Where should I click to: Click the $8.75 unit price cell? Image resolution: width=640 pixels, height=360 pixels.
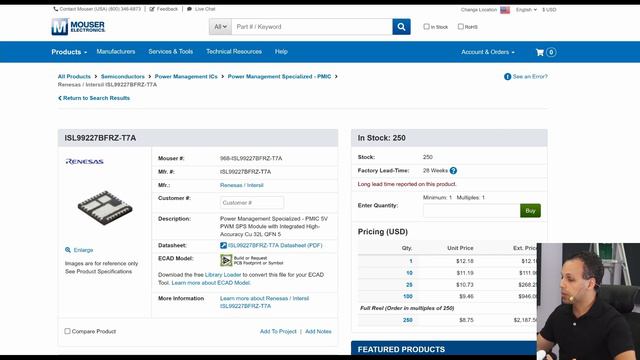(466, 320)
